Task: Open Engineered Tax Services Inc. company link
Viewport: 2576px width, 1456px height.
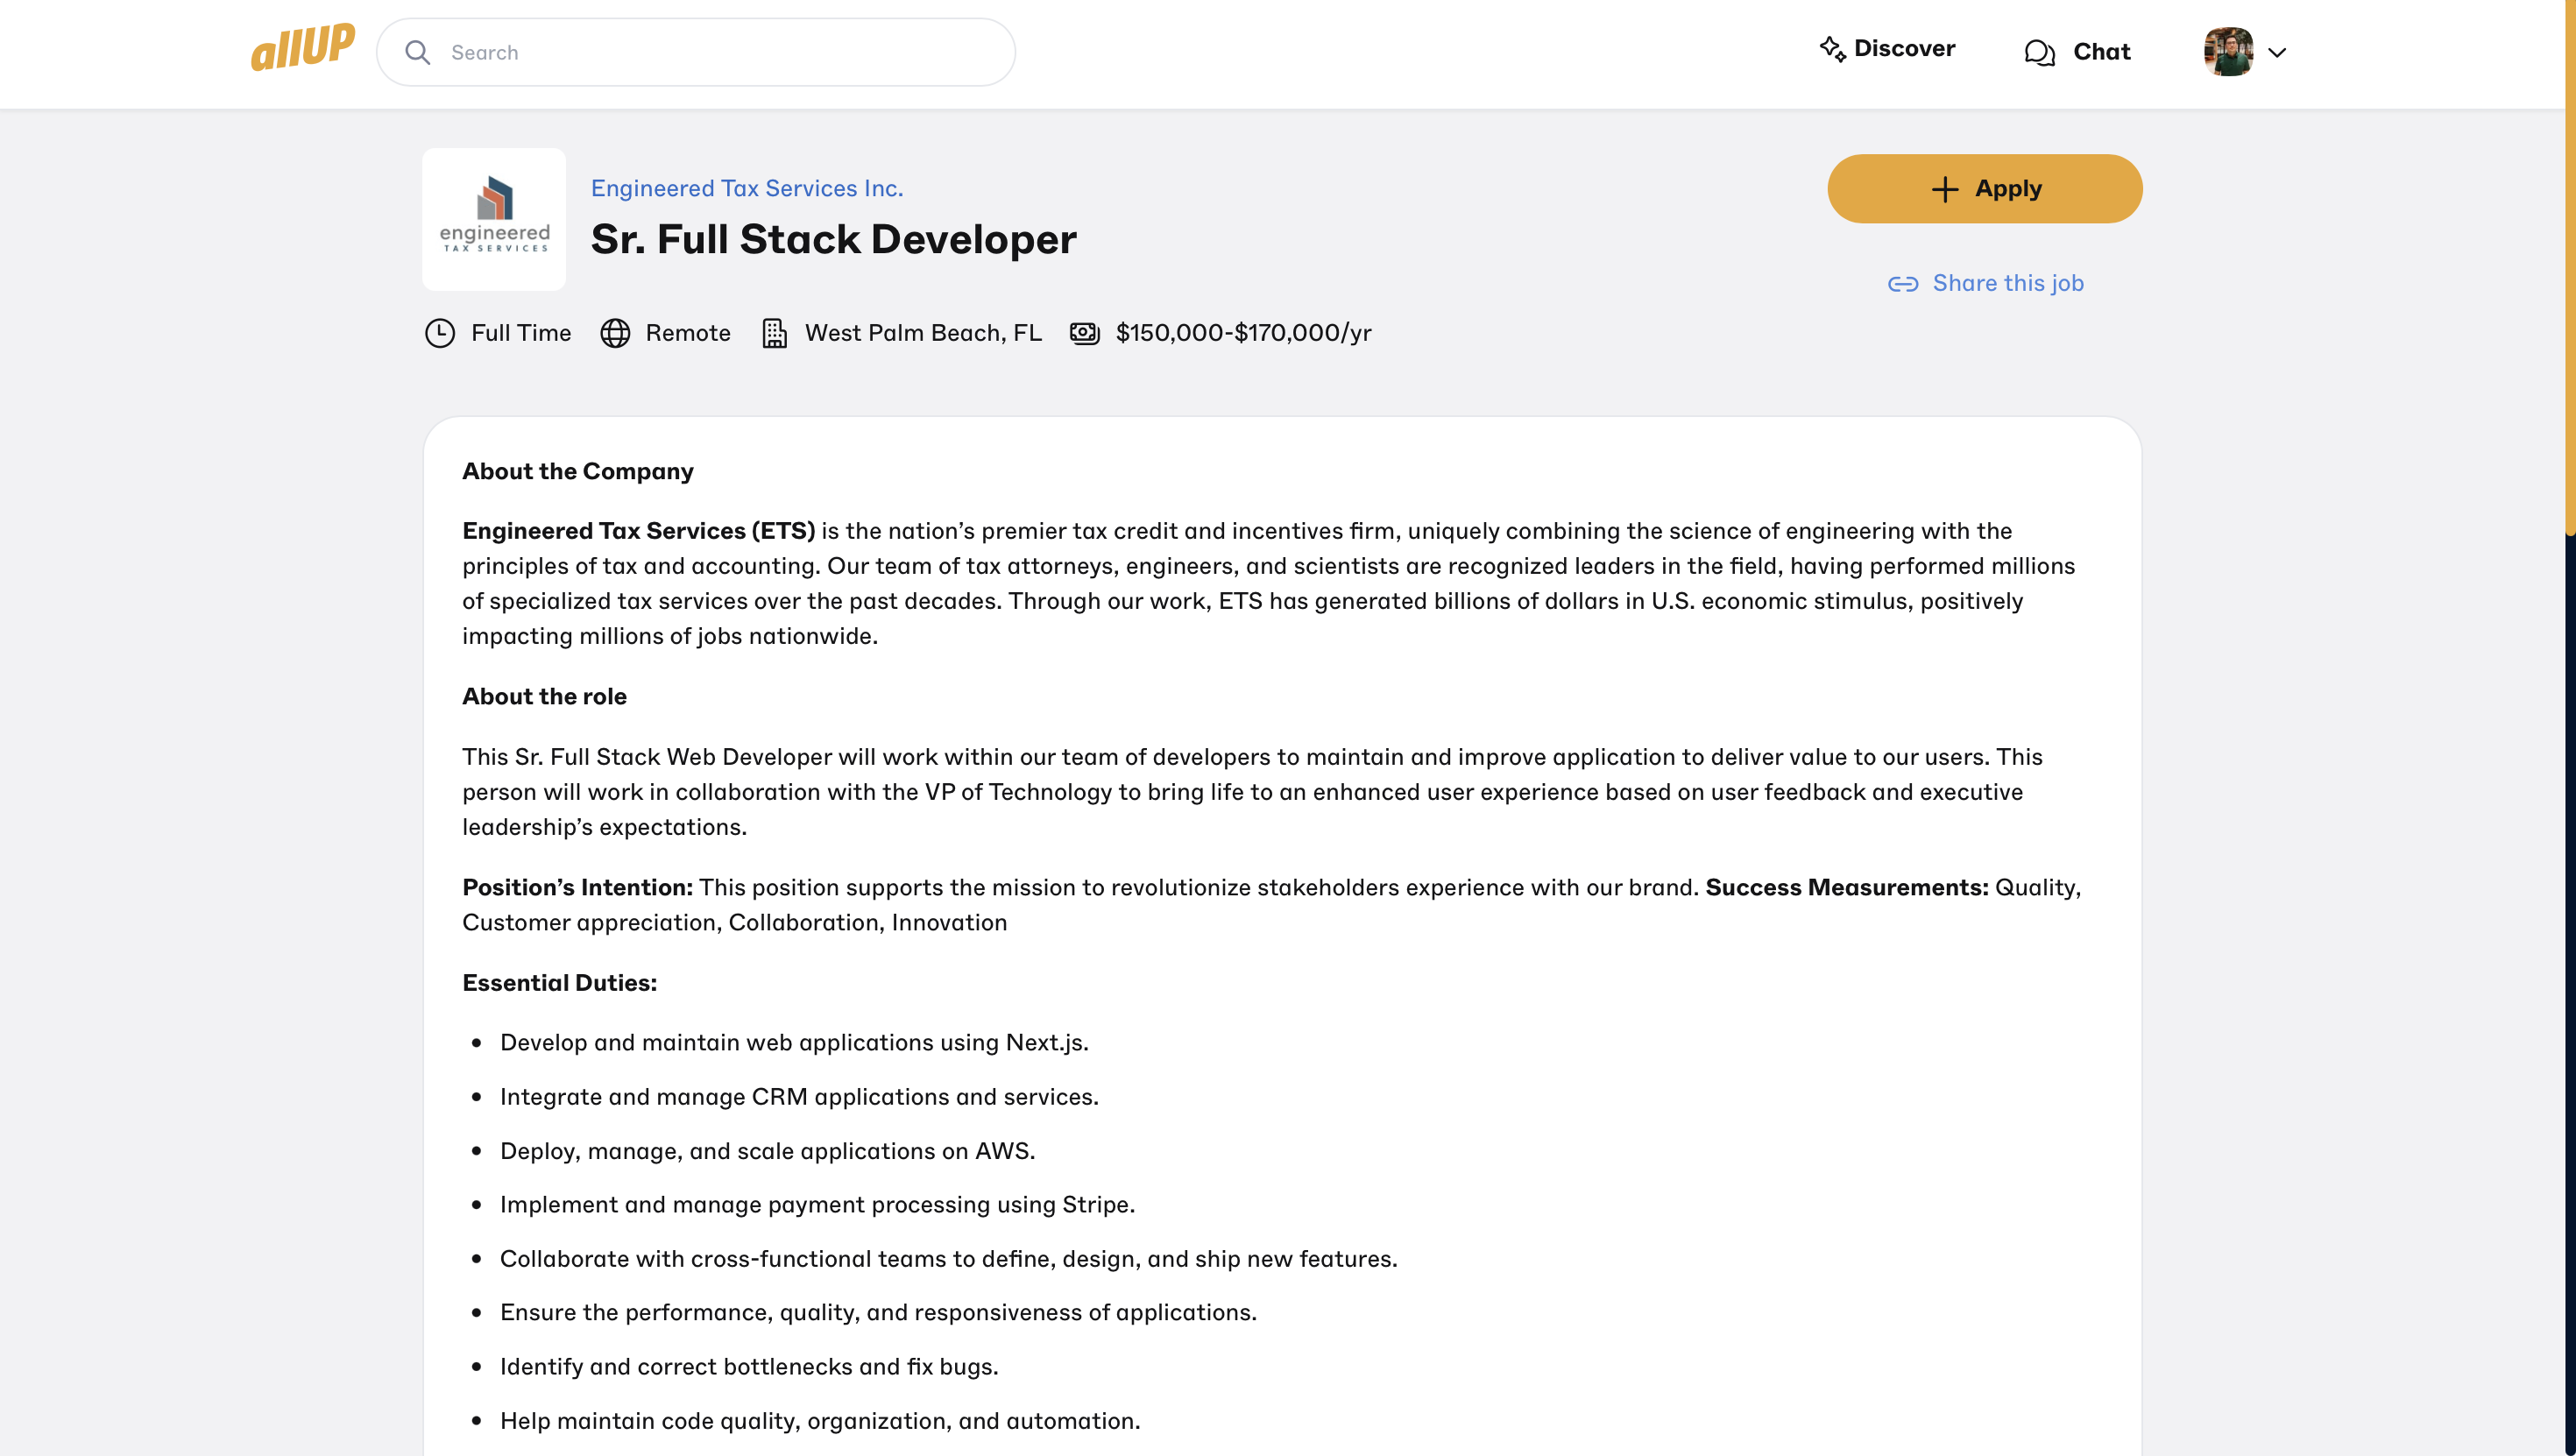Action: point(747,188)
